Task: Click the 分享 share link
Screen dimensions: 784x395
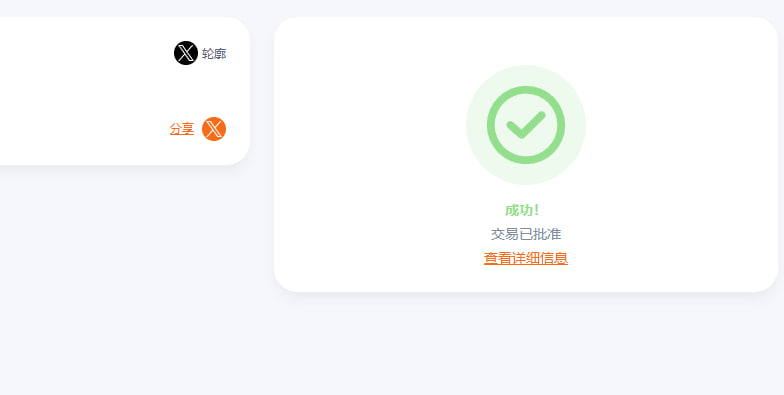Action: pyautogui.click(x=182, y=129)
